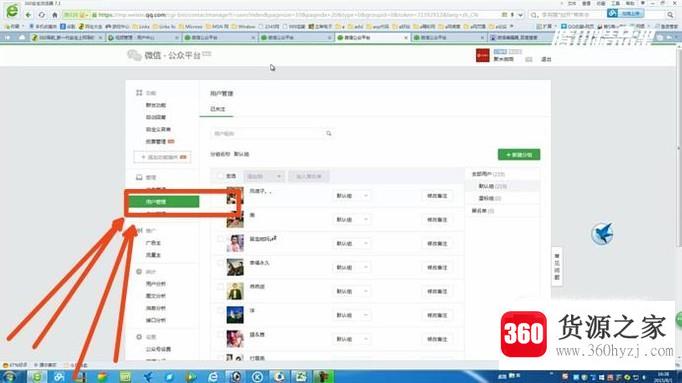Click the 设置 gear icon in the sidebar
Screen dimensions: 682x383
(x=139, y=337)
